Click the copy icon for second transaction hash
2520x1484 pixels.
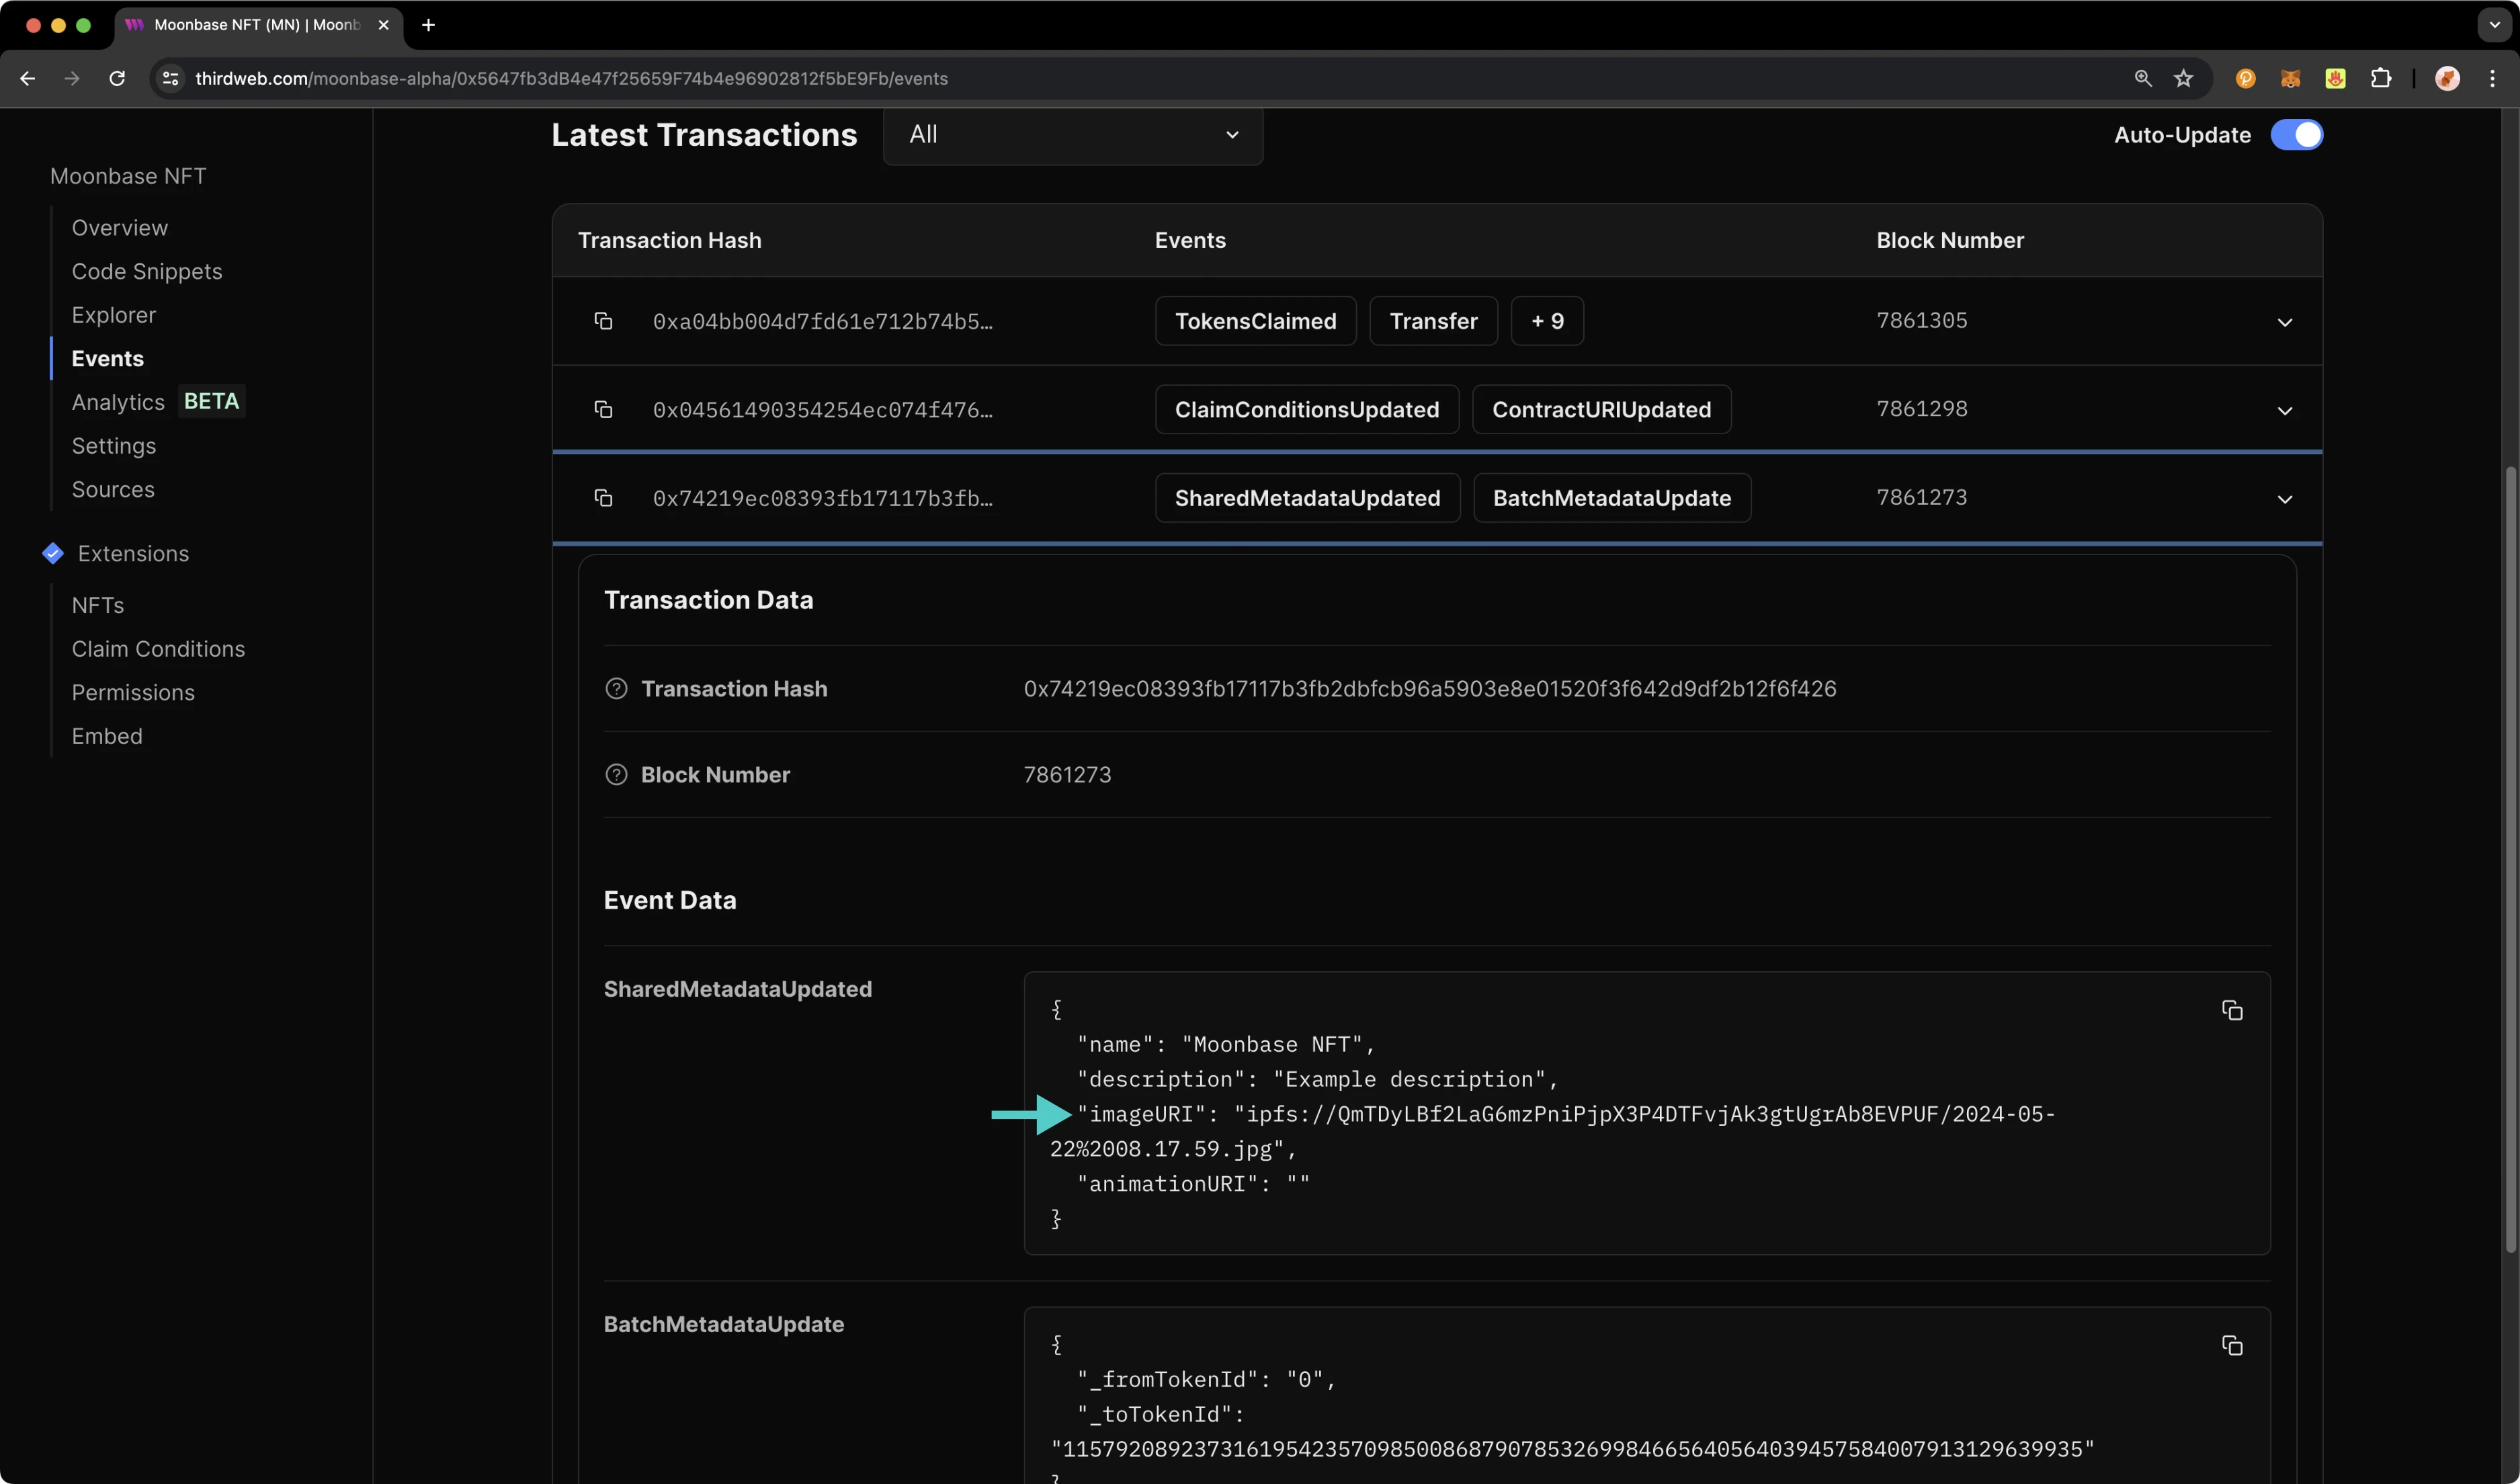pyautogui.click(x=602, y=408)
